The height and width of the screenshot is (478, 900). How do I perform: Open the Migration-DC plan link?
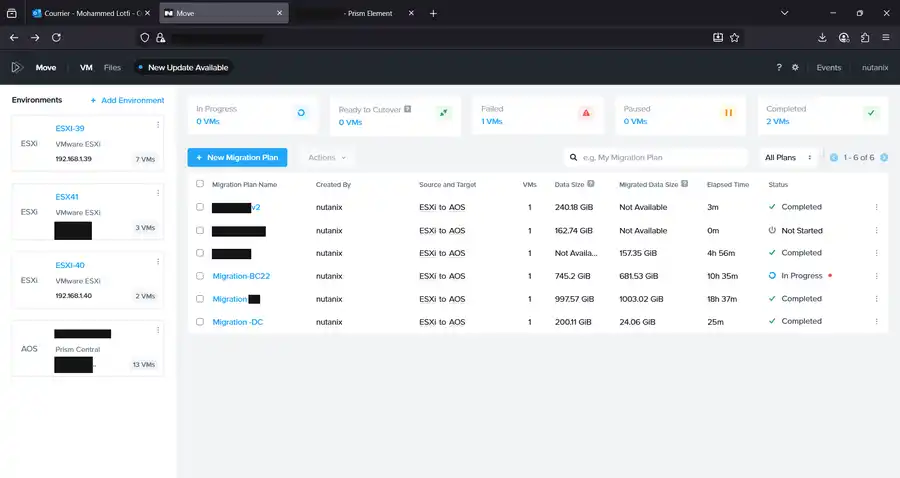238,322
